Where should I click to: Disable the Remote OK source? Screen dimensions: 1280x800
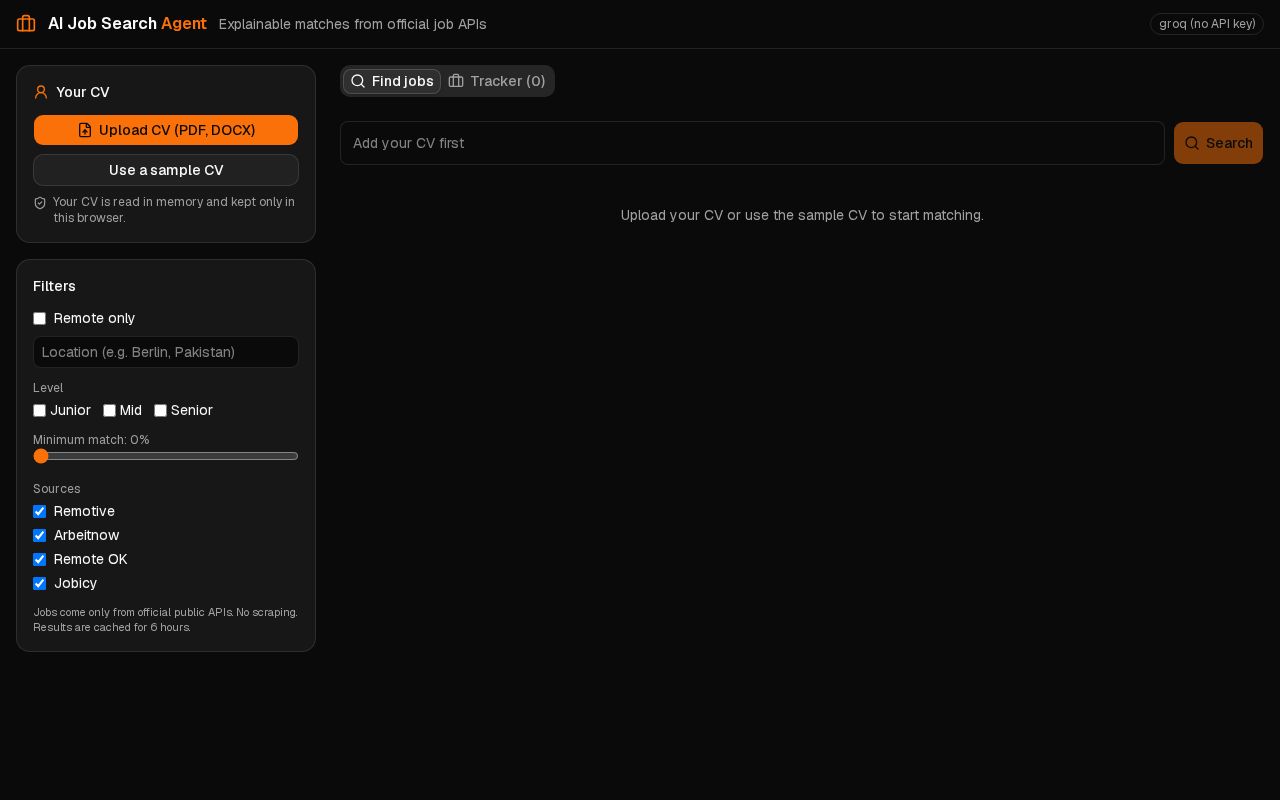(40, 560)
